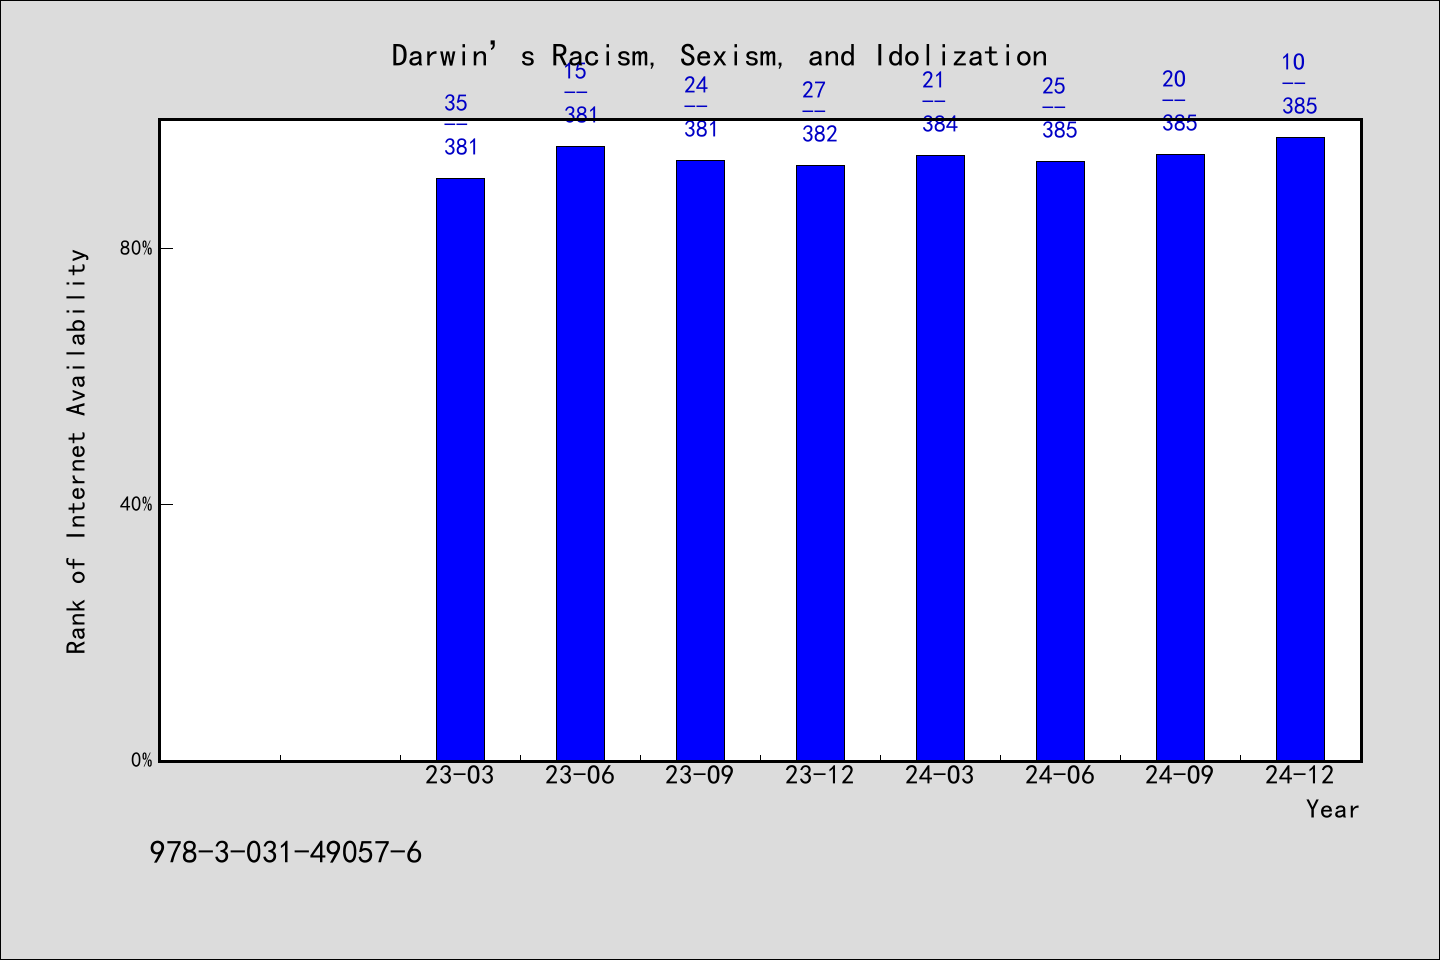
Task: Click the x-axis label 24-12
Action: (x=1300, y=775)
